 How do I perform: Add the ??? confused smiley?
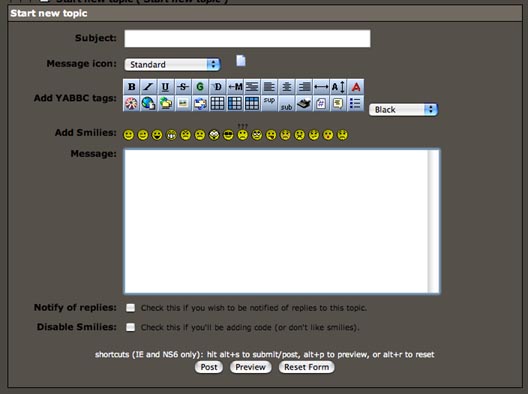point(242,133)
